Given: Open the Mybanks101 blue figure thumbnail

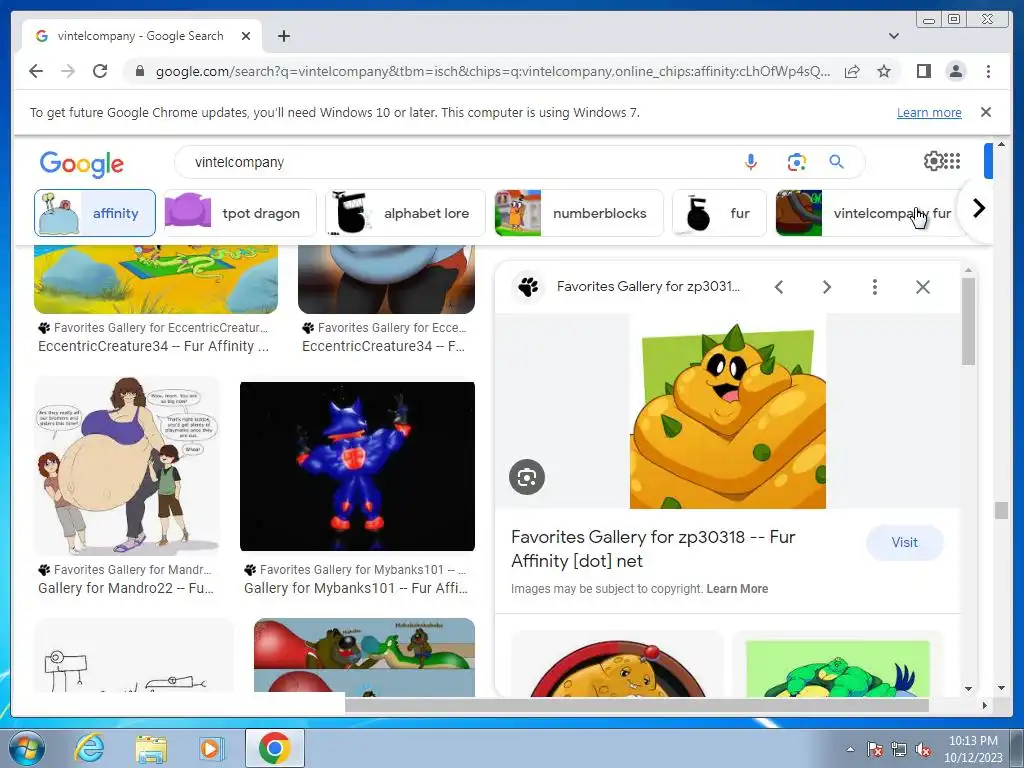Looking at the screenshot, I should 357,466.
